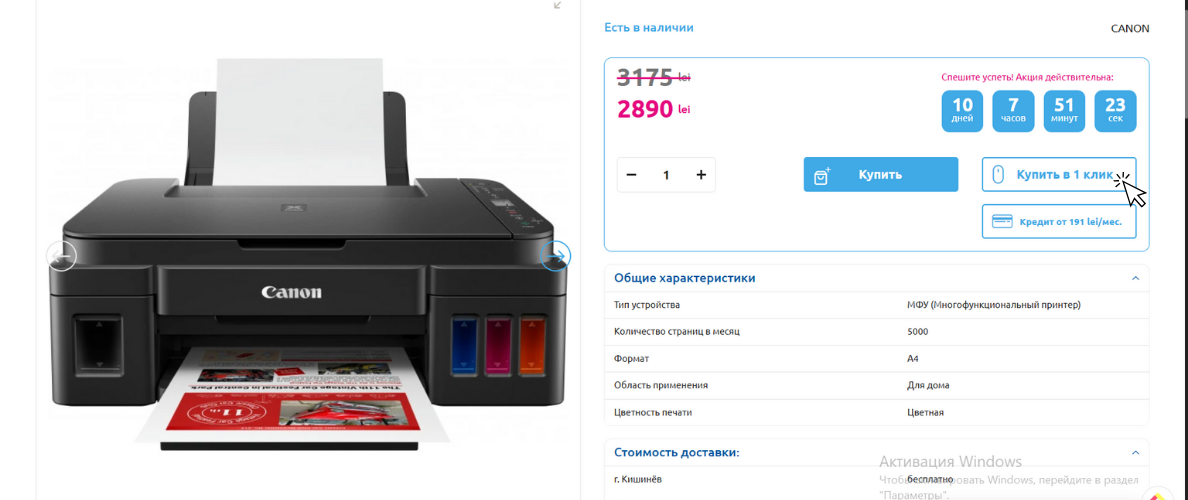Go to the previous product image arrow

click(61, 256)
